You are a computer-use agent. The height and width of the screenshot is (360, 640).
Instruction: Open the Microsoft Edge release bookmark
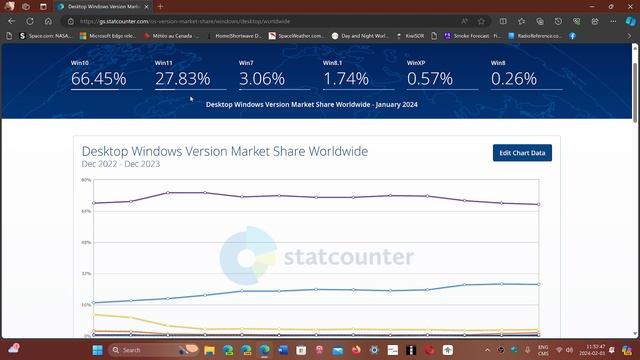click(108, 36)
